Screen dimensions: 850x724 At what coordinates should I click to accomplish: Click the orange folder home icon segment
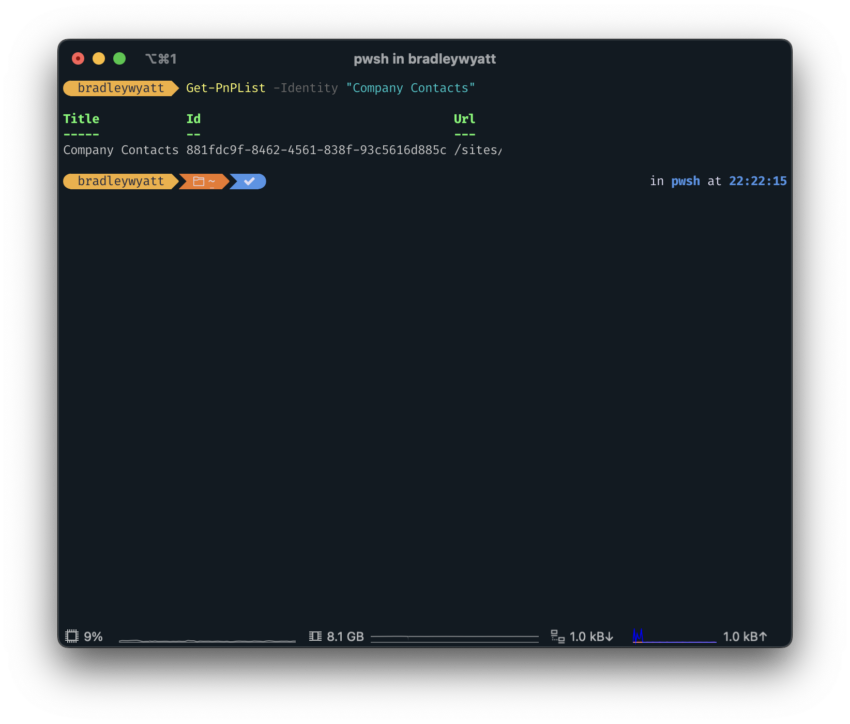204,182
